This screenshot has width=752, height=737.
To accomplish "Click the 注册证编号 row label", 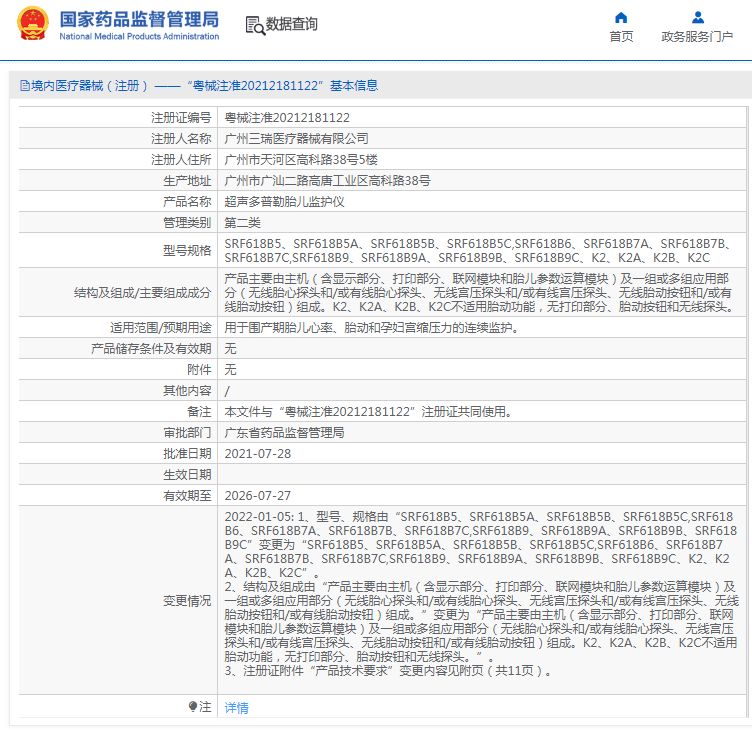I will pyautogui.click(x=181, y=117).
